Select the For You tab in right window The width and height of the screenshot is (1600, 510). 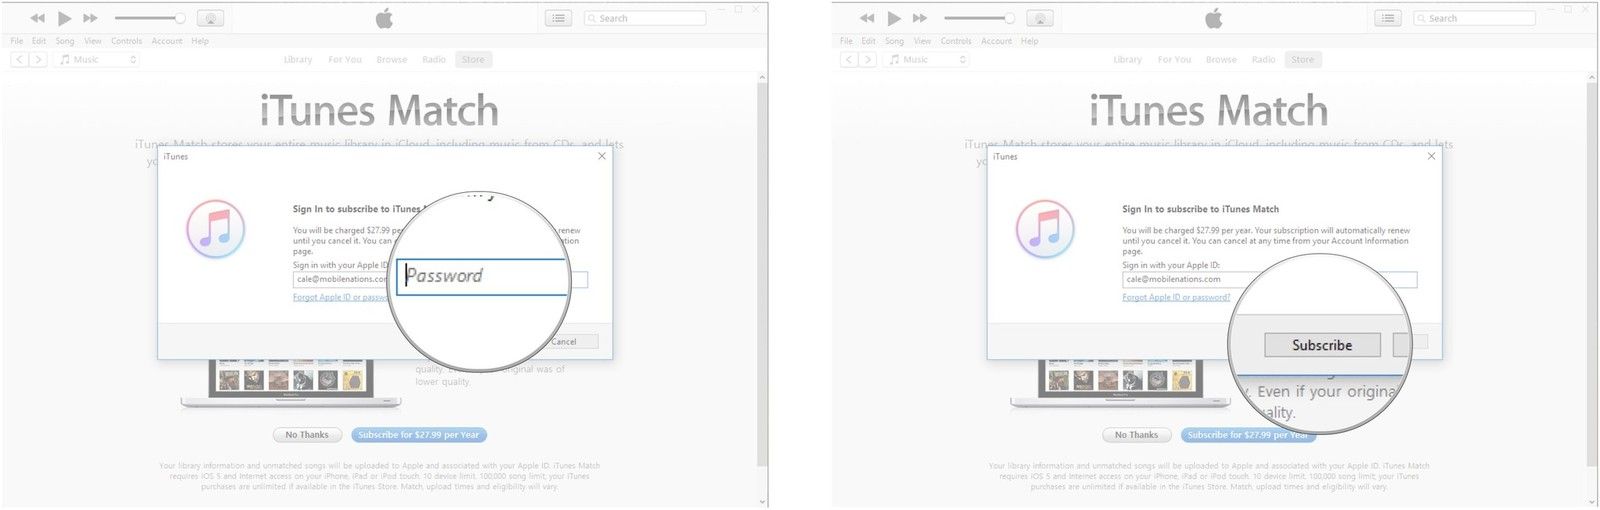1174,60
